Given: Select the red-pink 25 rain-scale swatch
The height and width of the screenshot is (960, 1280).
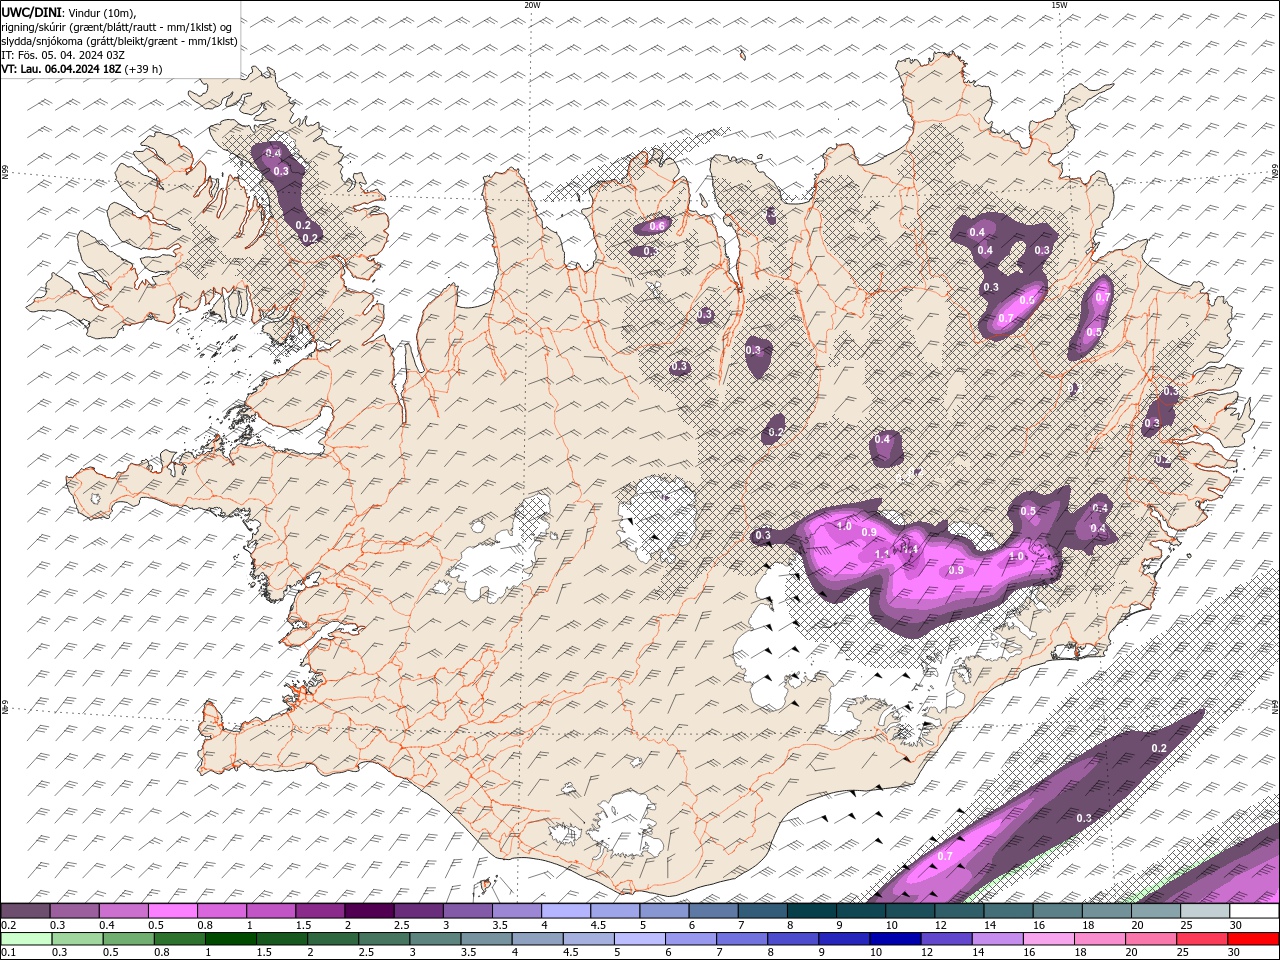Looking at the screenshot, I should (x=1201, y=939).
